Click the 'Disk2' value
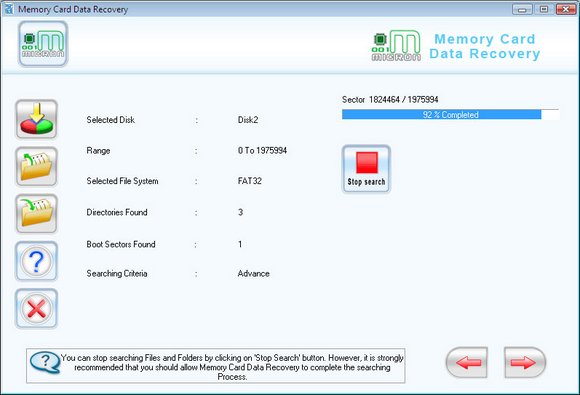Image resolution: width=580 pixels, height=395 pixels. tap(248, 120)
